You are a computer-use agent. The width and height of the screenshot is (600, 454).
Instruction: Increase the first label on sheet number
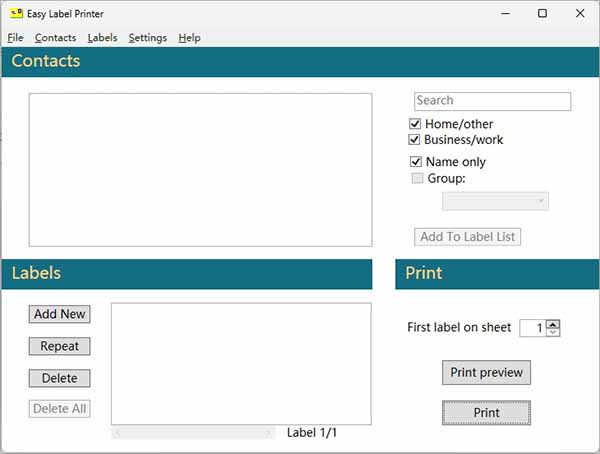(x=554, y=323)
